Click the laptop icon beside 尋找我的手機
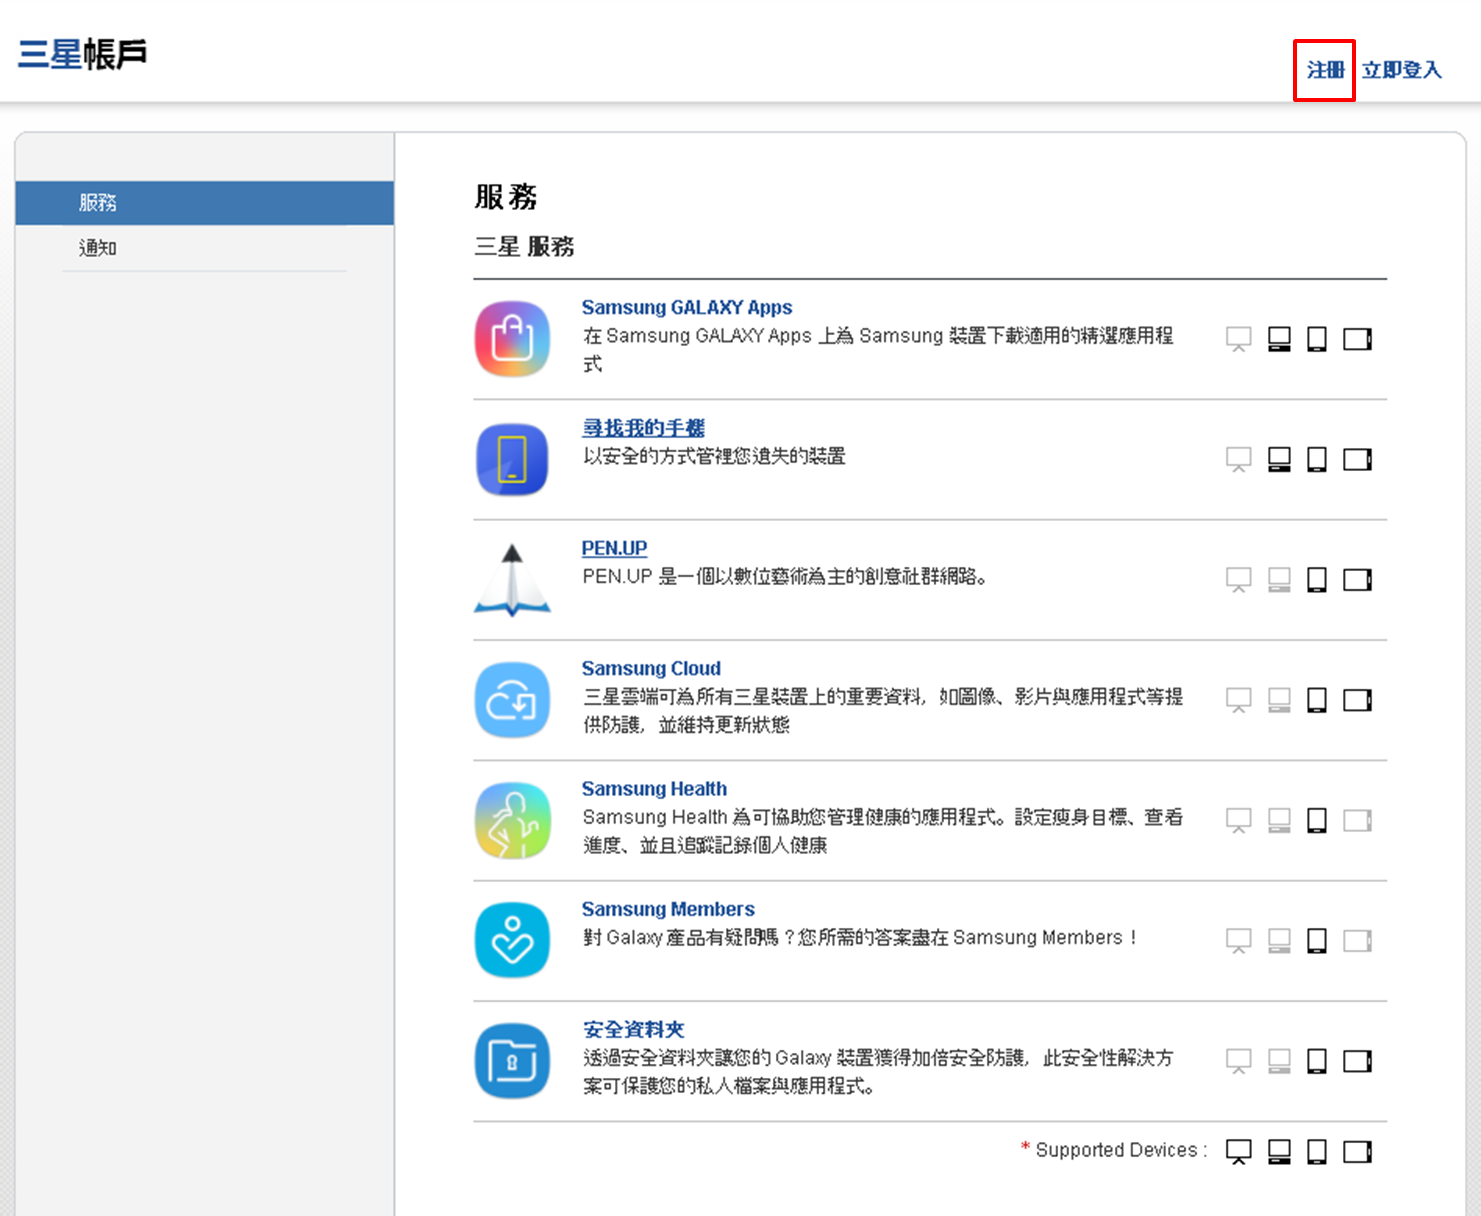This screenshot has width=1481, height=1216. 1277,459
